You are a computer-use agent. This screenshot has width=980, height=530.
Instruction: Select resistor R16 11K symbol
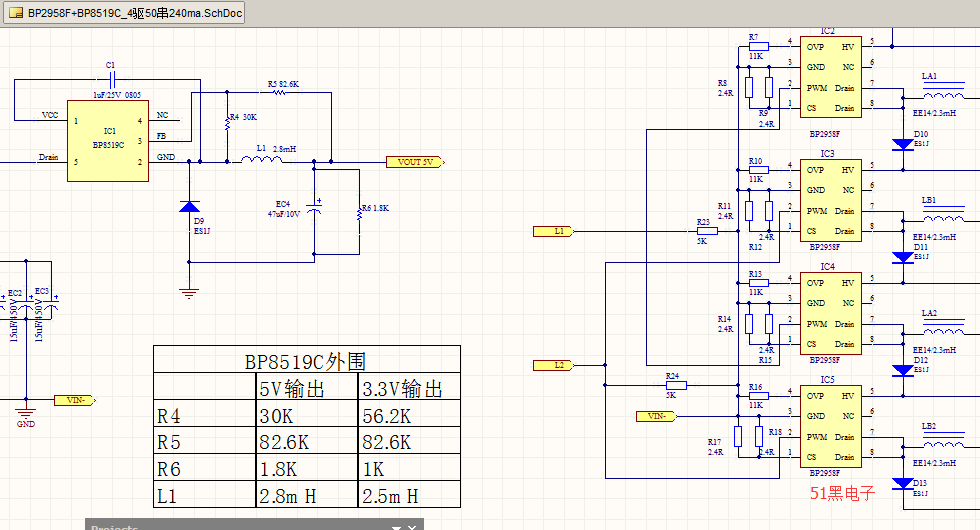[x=759, y=396]
